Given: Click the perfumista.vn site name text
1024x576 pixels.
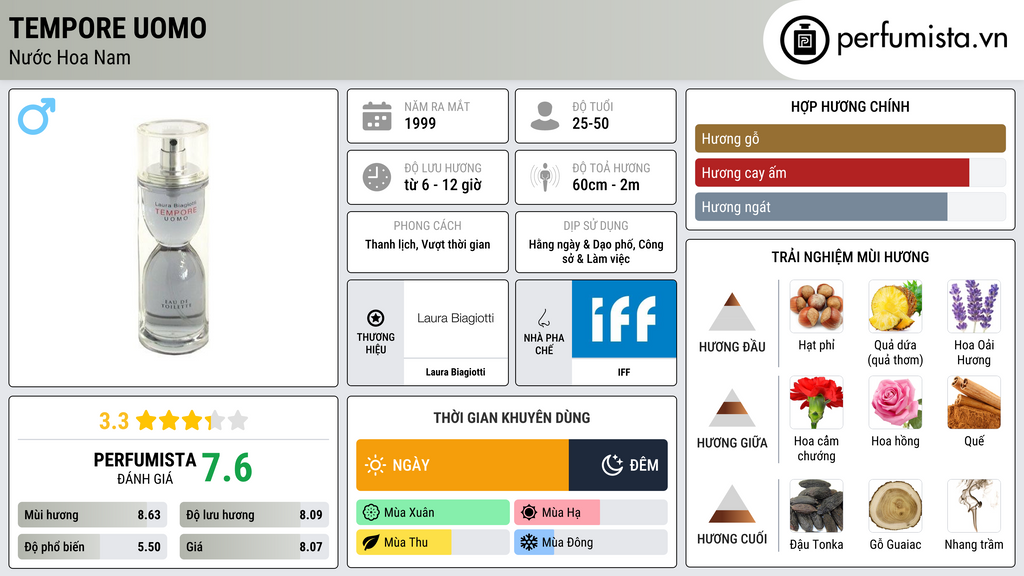Looking at the screenshot, I should [x=922, y=39].
